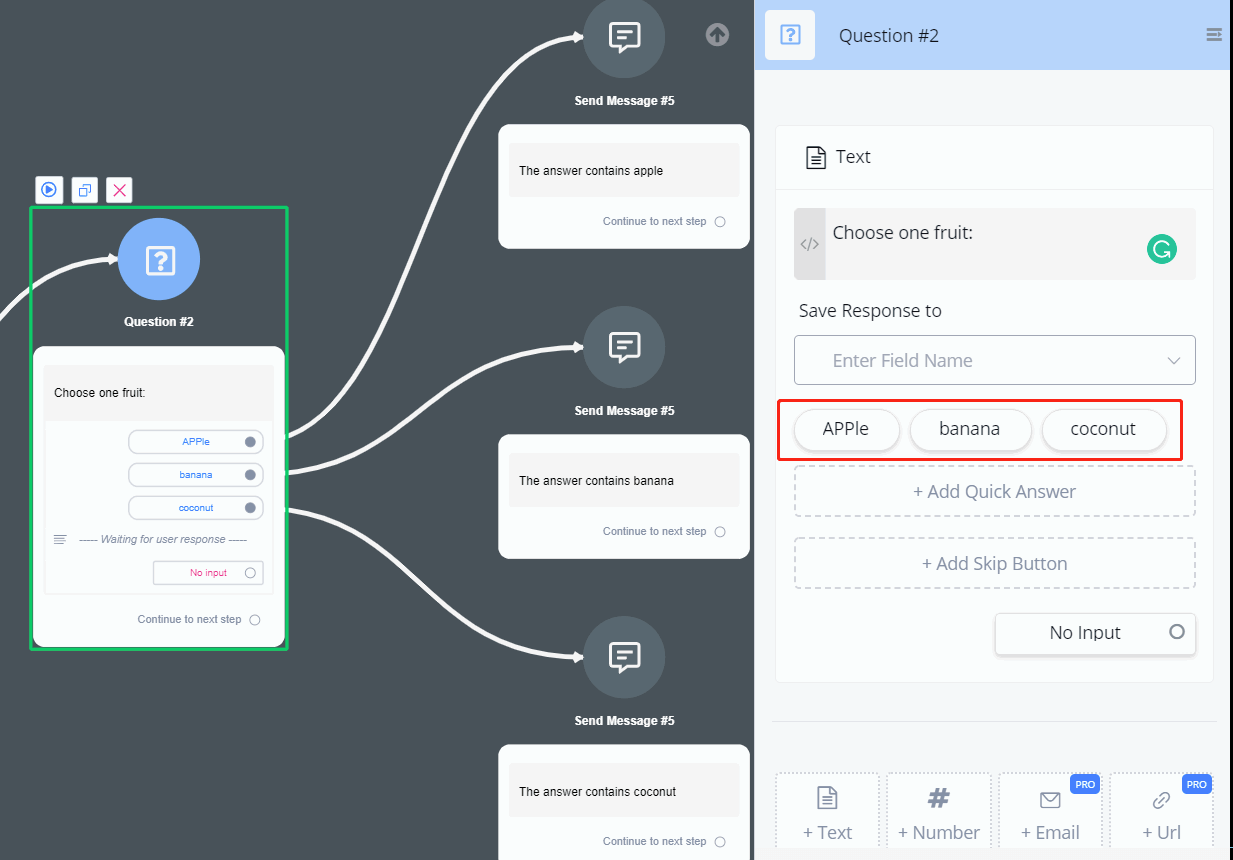Image resolution: width=1233 pixels, height=860 pixels.
Task: Click + Add Quick Answer
Action: 995,492
